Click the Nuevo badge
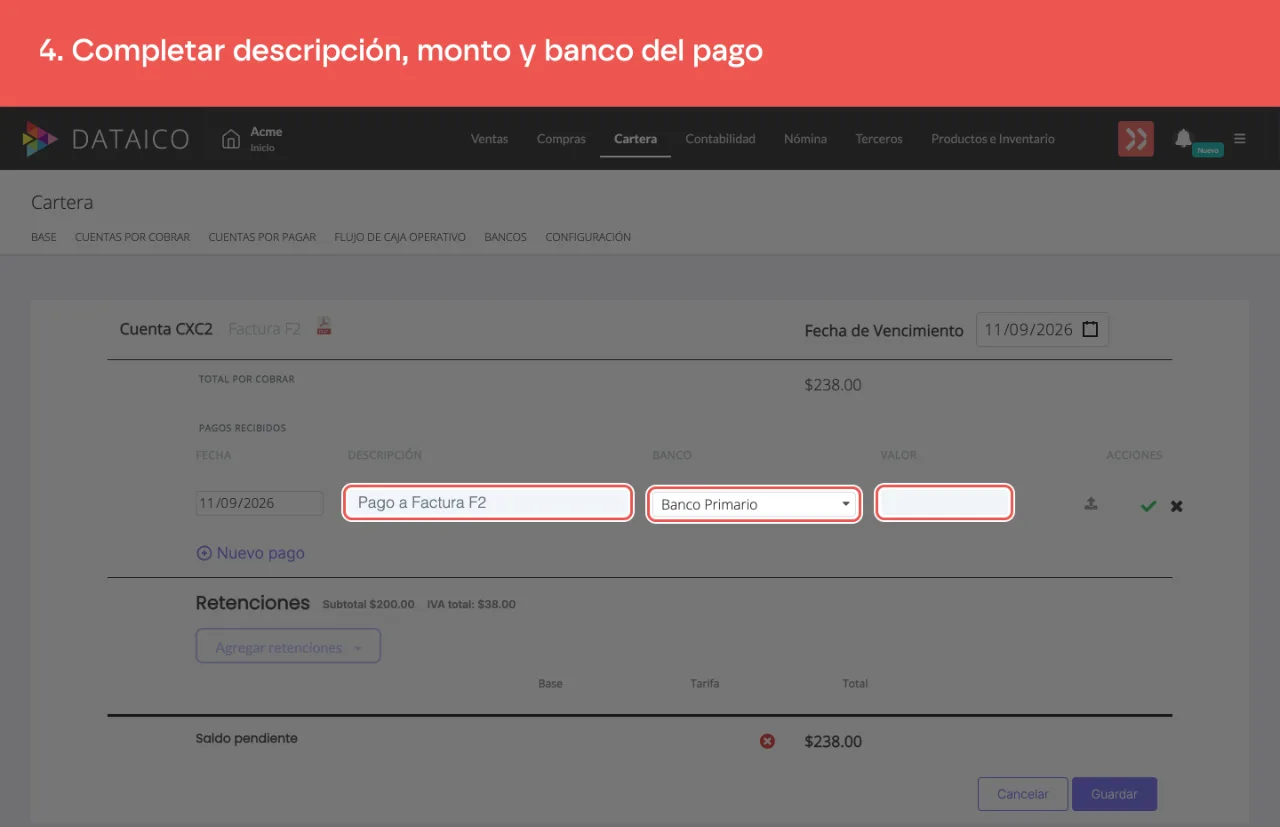This screenshot has height=827, width=1280. 1208,150
